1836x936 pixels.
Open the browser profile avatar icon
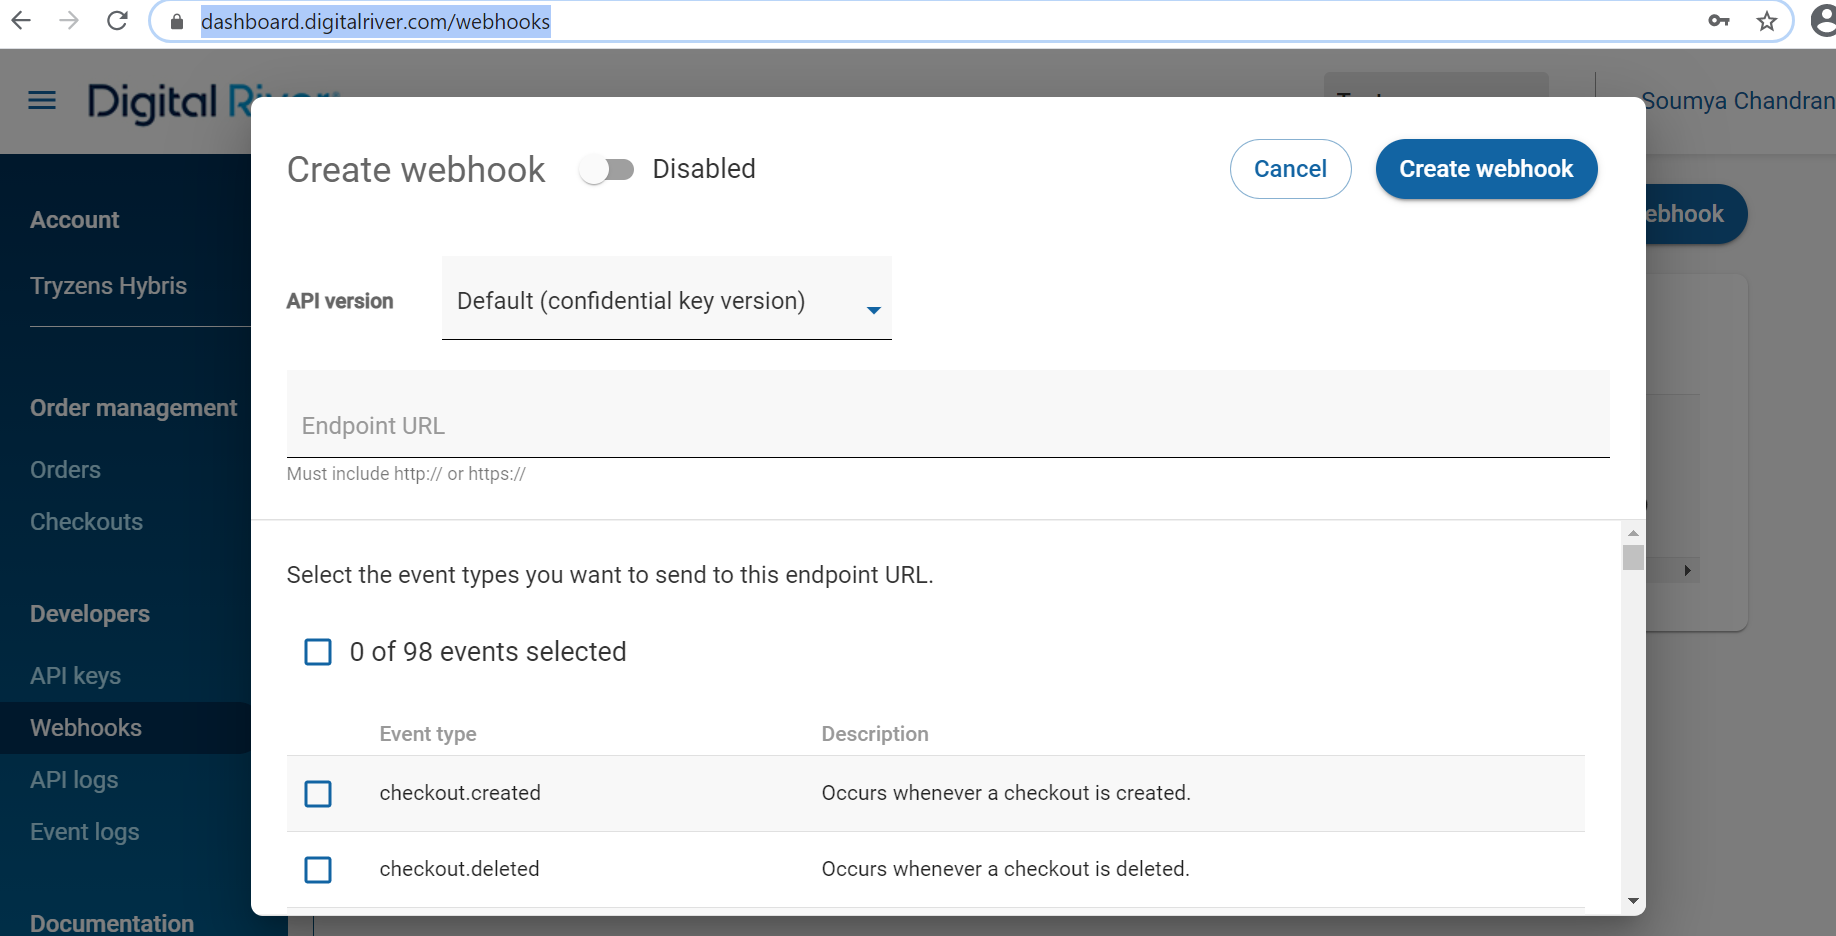1824,21
